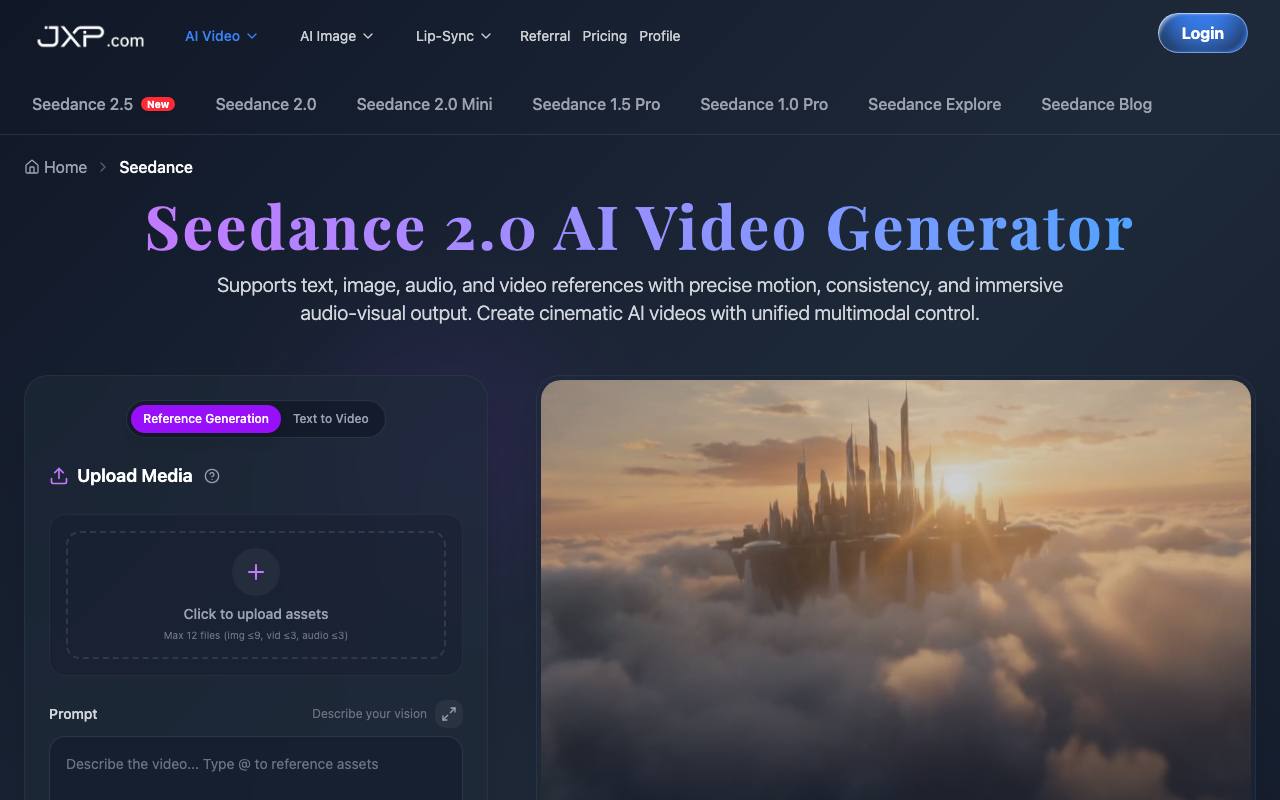Open the Seedance 1.5 Pro tab

(596, 104)
